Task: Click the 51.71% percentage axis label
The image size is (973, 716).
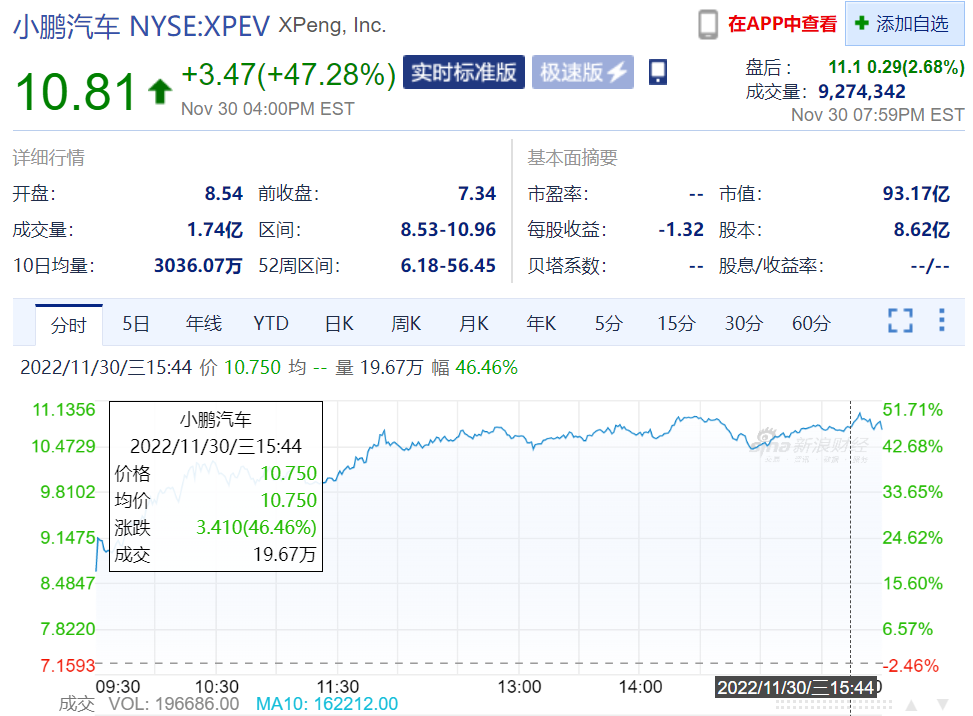Action: pos(912,410)
